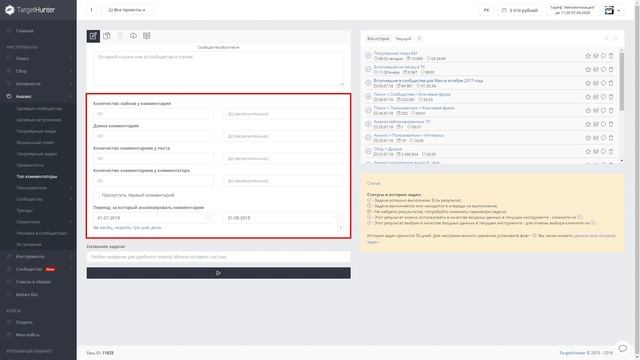This screenshot has height=360, width=640.
Task: Toggle status circle of 'Анализ заблокированных ТХ'
Action: click(368, 124)
